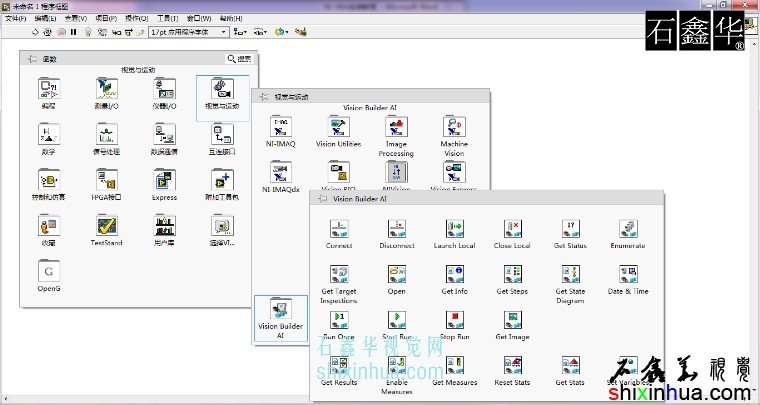Click the 搜索 button in the 函数 palette

[239, 59]
